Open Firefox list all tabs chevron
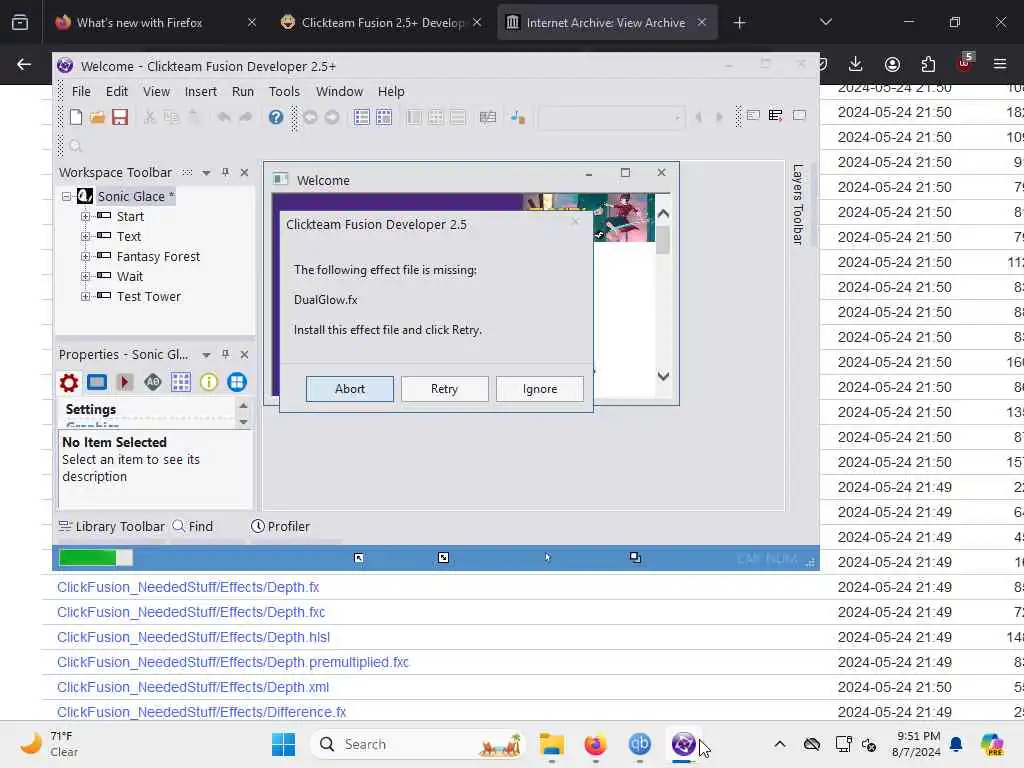Image resolution: width=1024 pixels, height=768 pixels. coord(825,22)
